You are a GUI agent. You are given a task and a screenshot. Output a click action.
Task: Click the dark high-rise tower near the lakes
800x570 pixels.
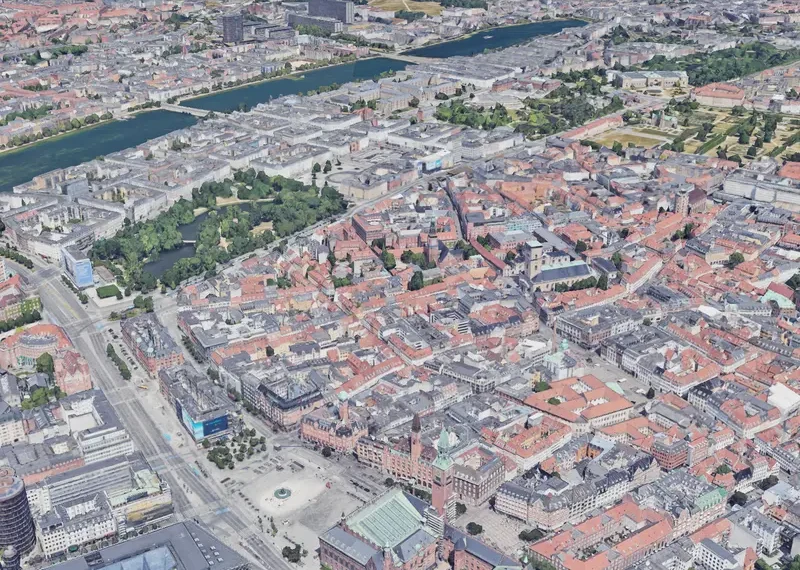233,29
